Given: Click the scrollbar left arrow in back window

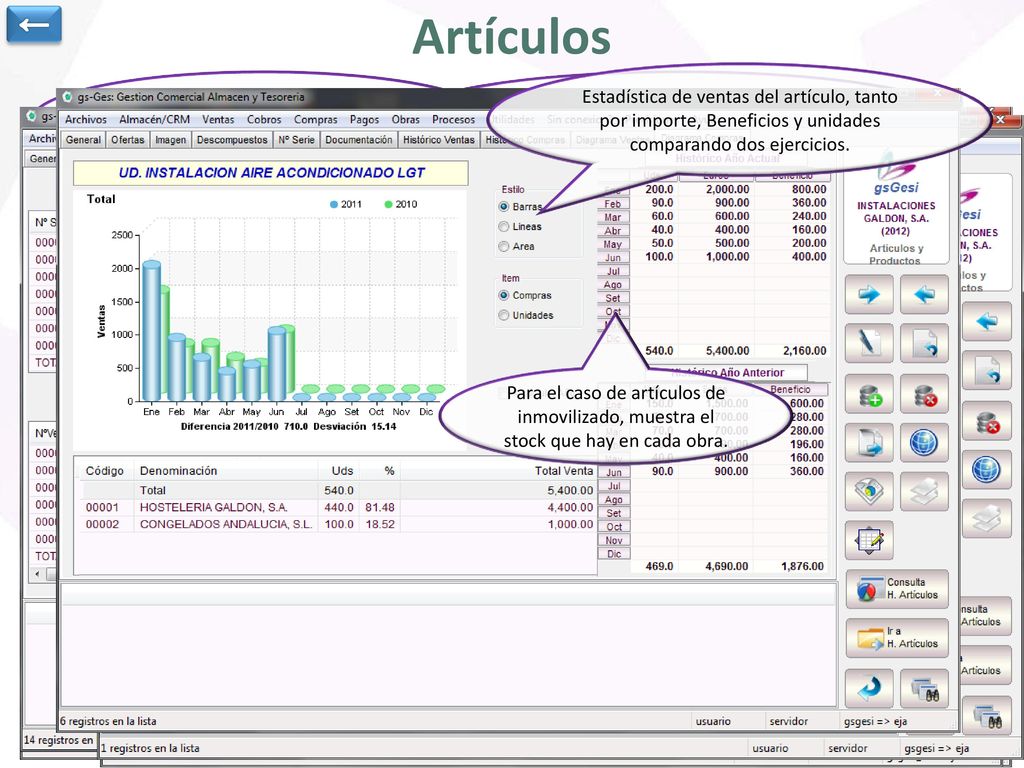Looking at the screenshot, I should pos(37,574).
